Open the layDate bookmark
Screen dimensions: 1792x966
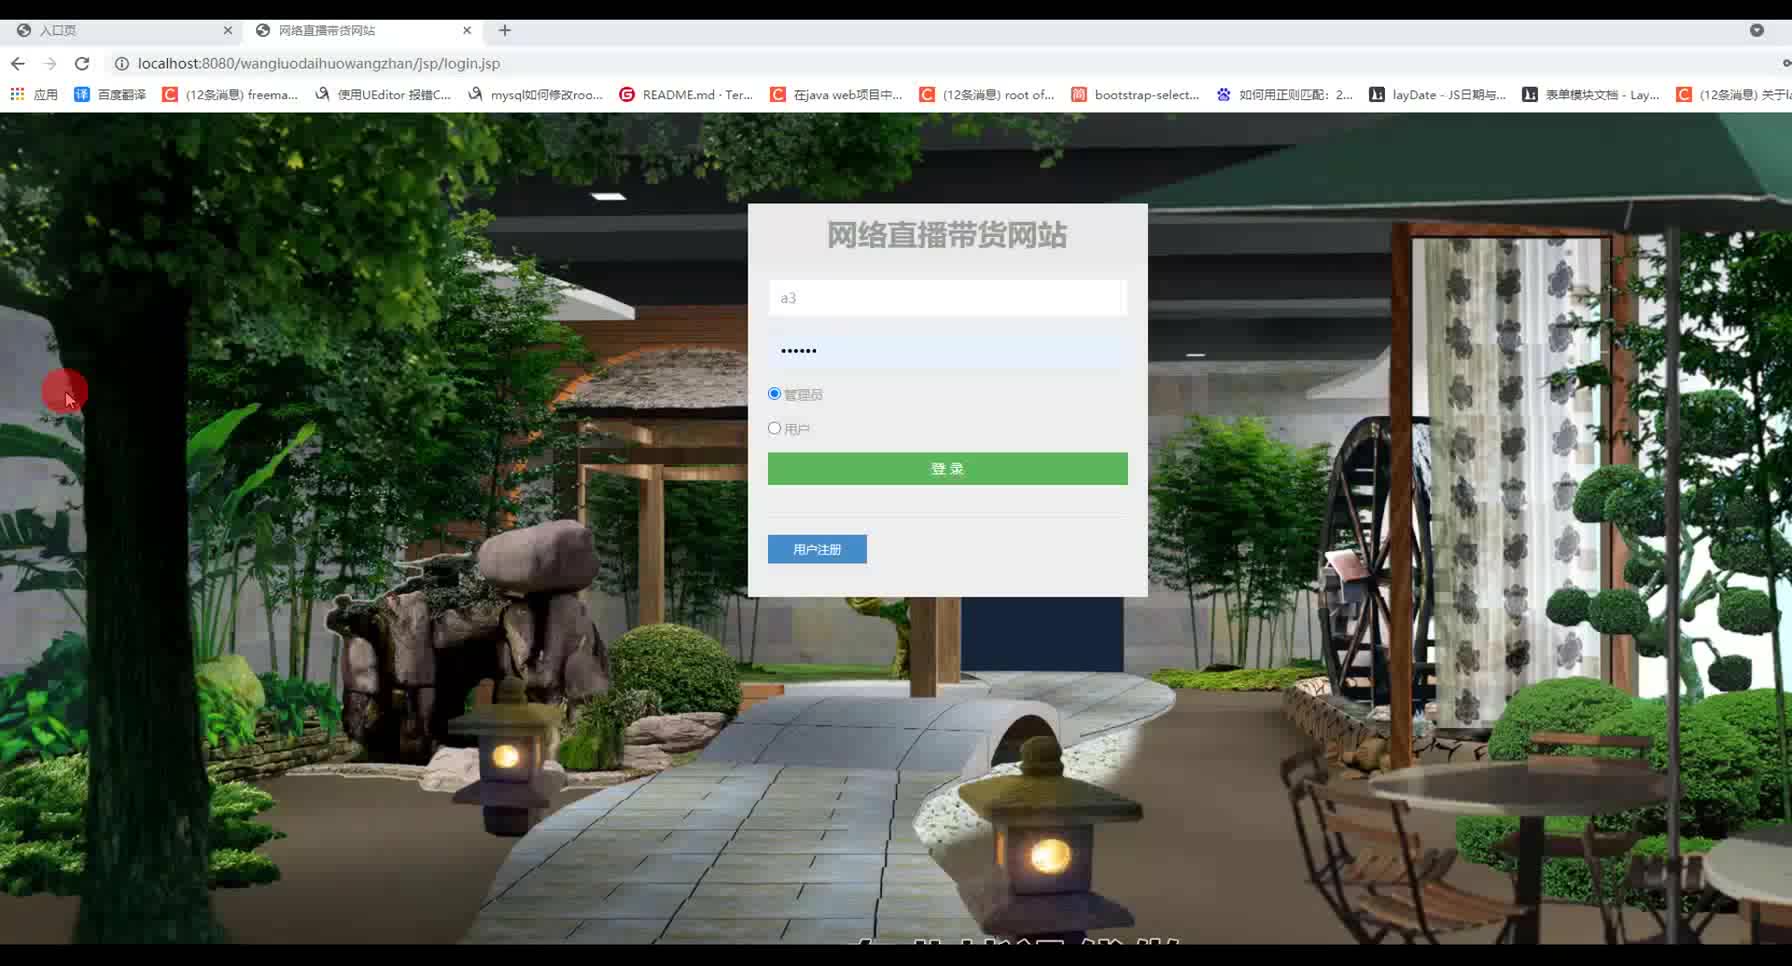click(1438, 94)
